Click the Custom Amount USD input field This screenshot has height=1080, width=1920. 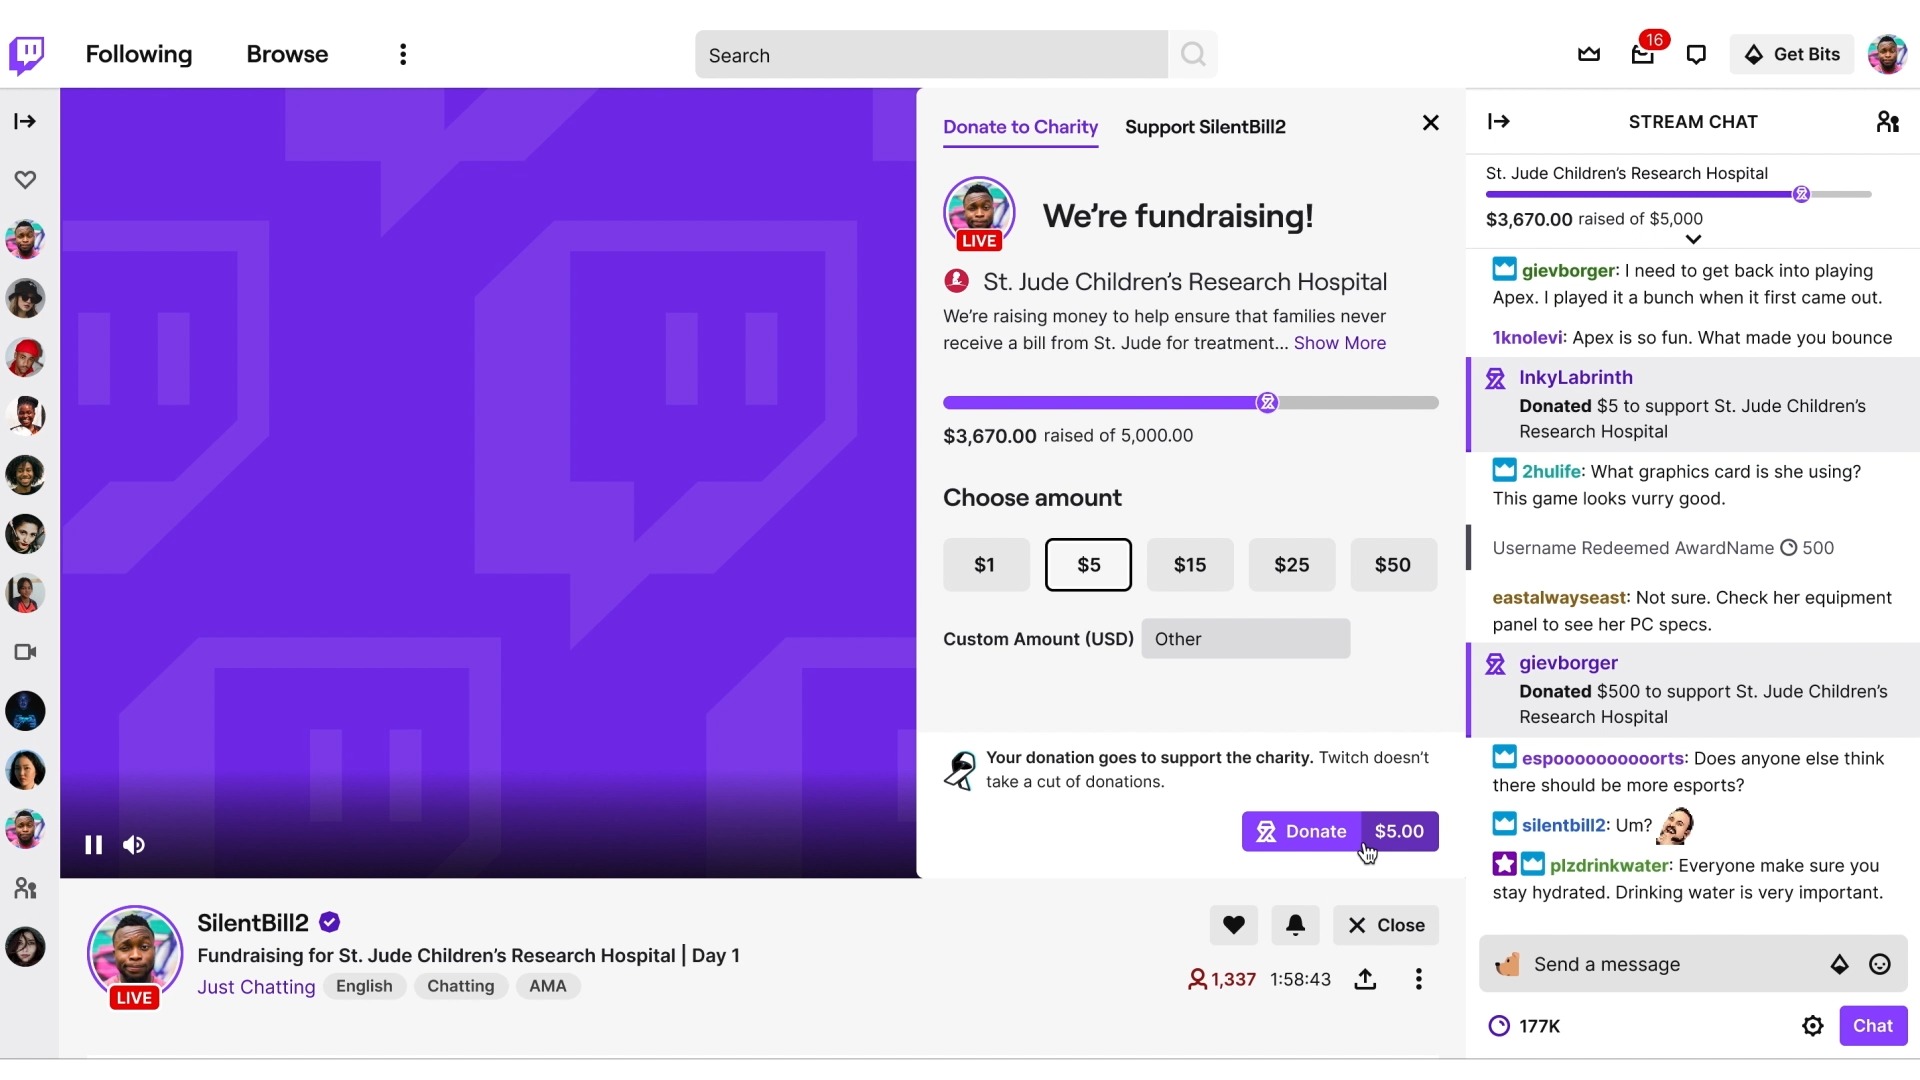tap(1245, 638)
